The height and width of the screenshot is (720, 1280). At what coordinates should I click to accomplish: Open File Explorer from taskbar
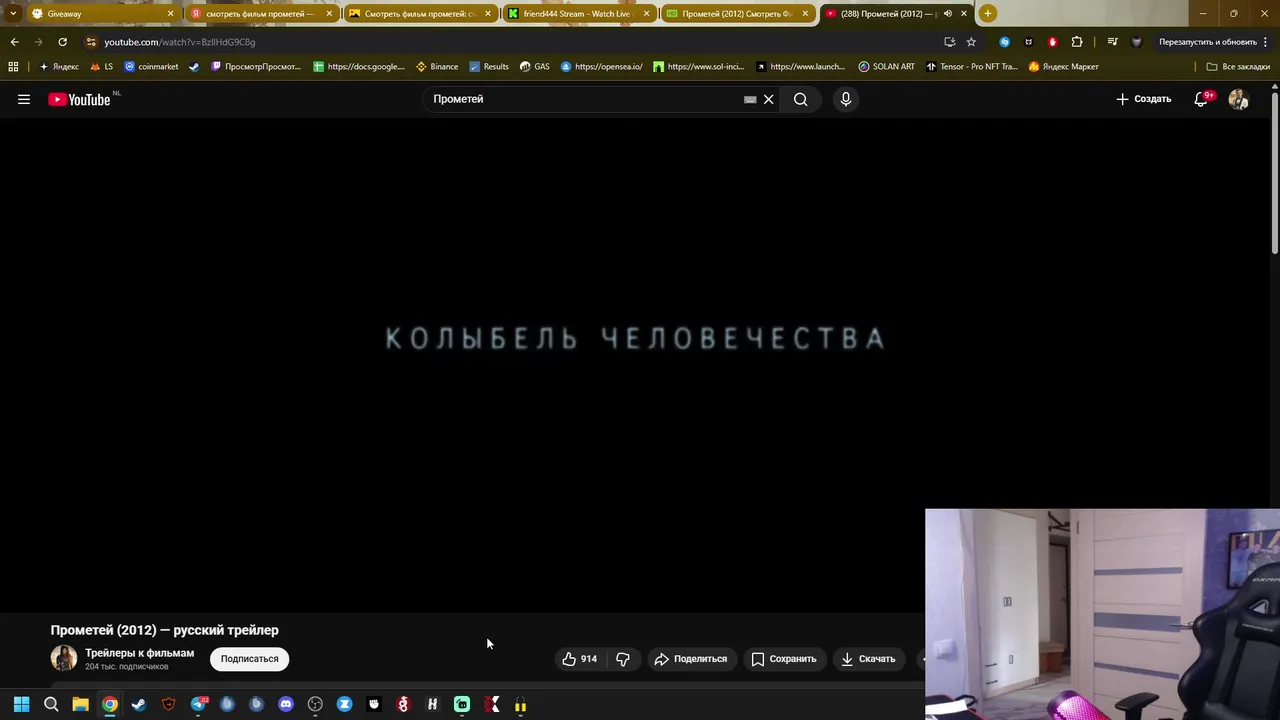point(80,705)
